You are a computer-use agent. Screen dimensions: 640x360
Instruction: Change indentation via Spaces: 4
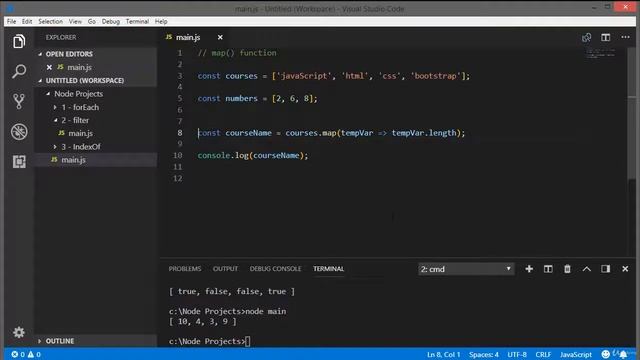(484, 354)
